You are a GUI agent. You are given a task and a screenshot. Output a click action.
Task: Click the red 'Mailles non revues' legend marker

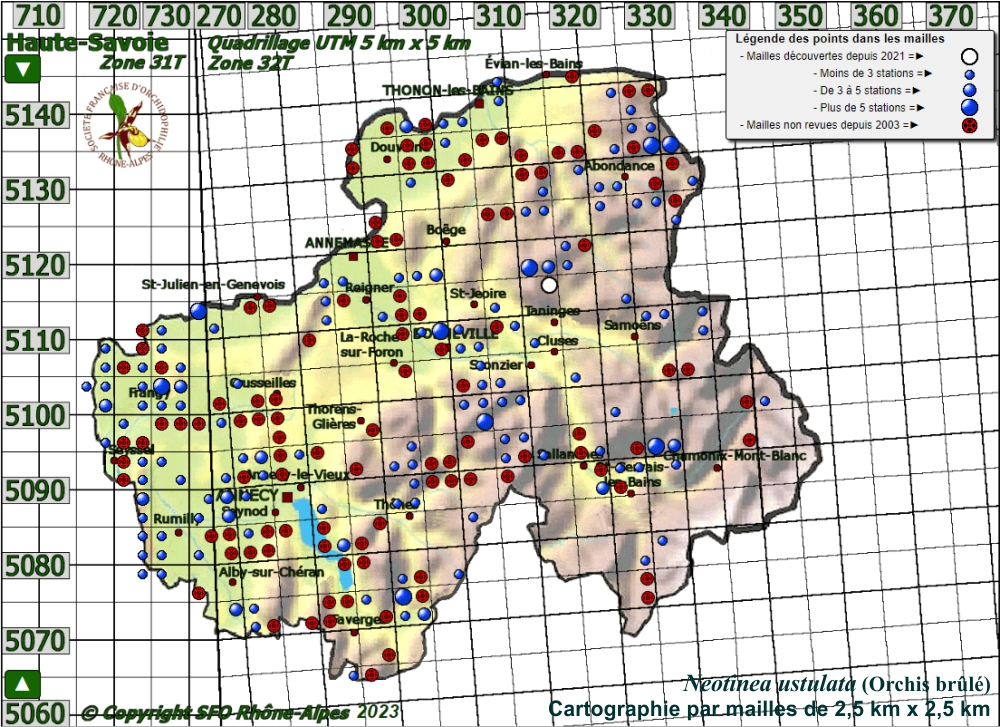[x=968, y=125]
